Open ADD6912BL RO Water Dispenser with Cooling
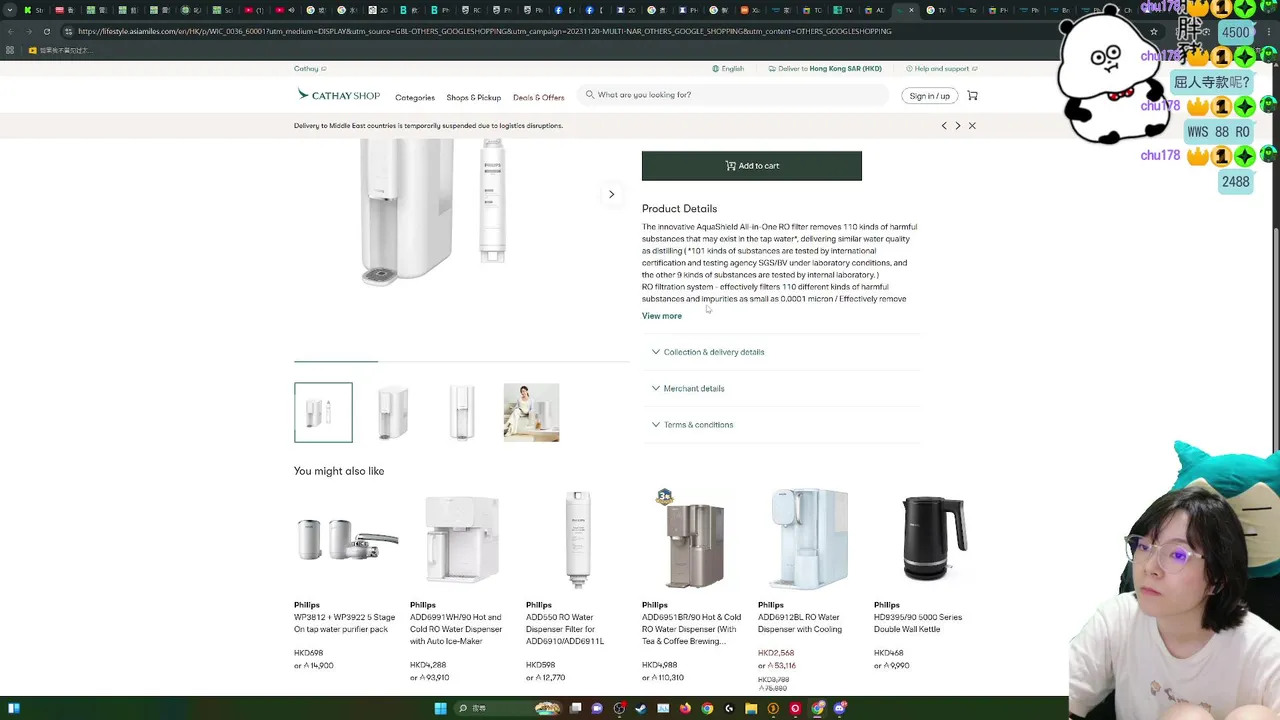Screen dimensions: 1280x720 click(x=800, y=623)
